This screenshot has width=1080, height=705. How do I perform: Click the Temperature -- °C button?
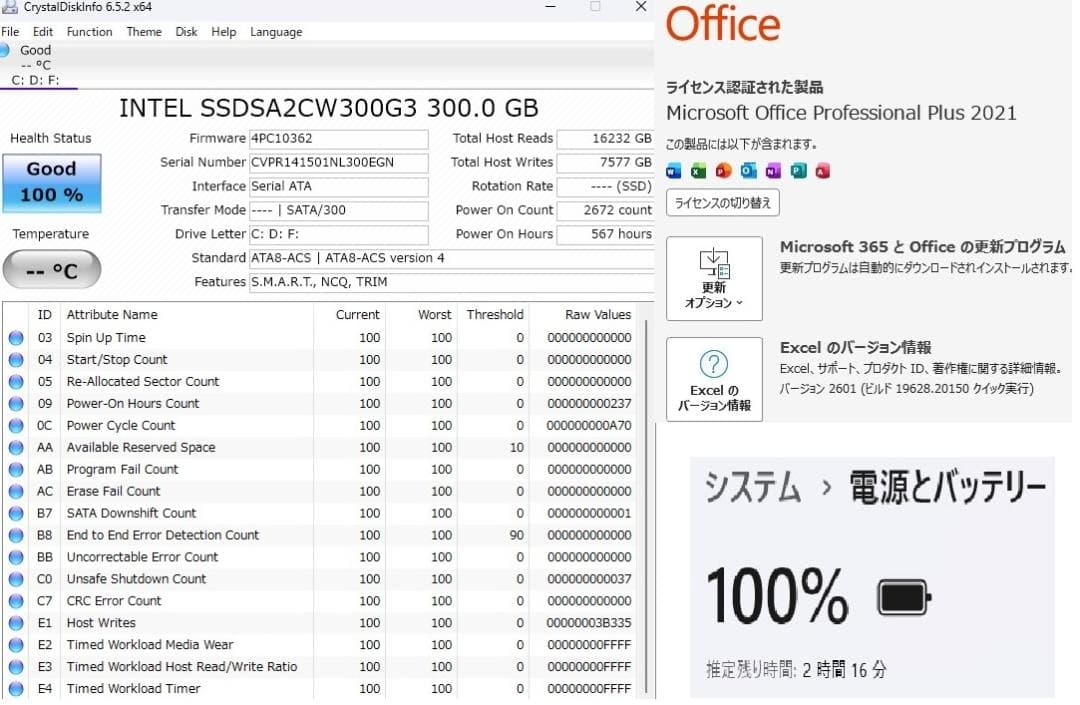(x=51, y=269)
